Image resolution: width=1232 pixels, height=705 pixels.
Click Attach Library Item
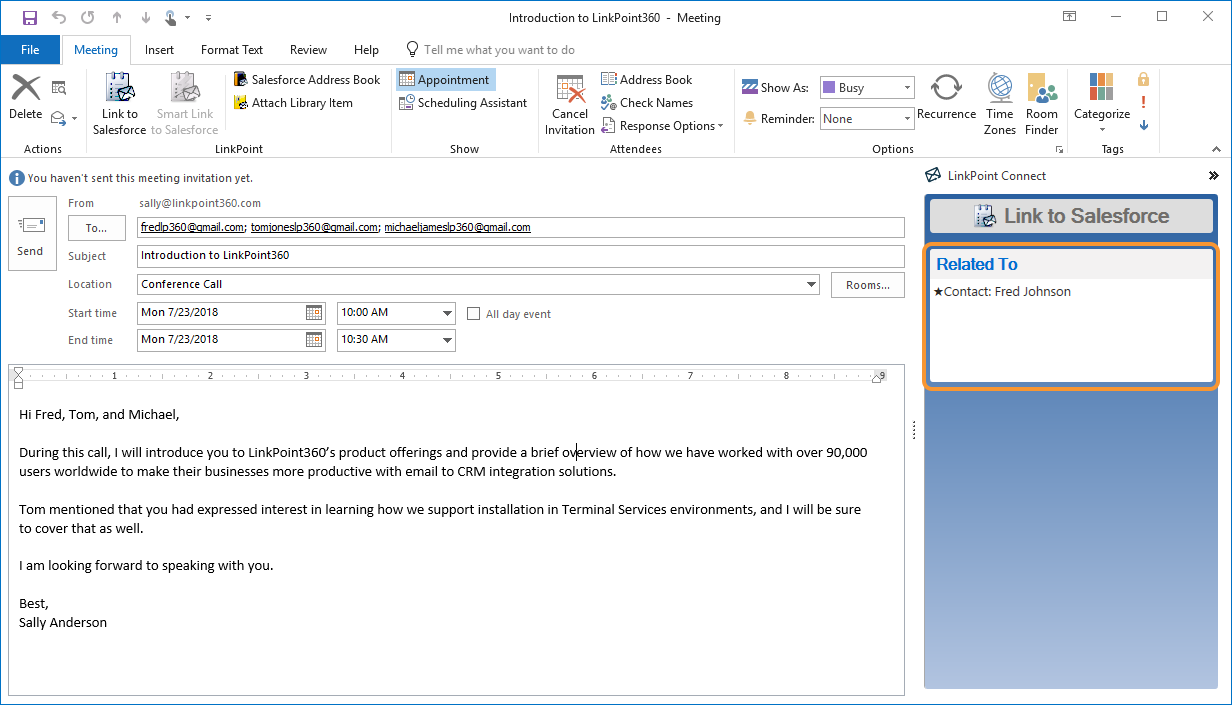[x=293, y=103]
